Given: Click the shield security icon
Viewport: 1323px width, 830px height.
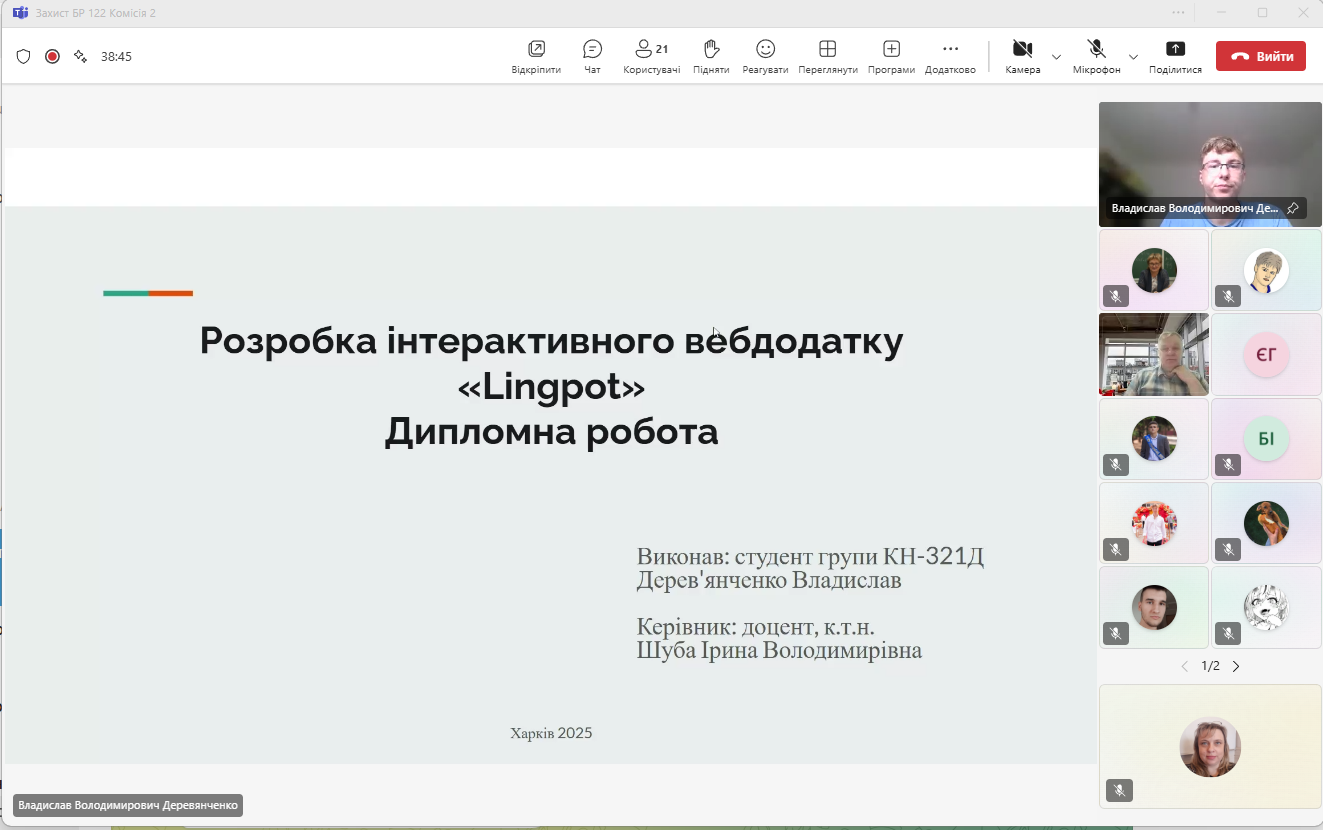Looking at the screenshot, I should coord(24,57).
